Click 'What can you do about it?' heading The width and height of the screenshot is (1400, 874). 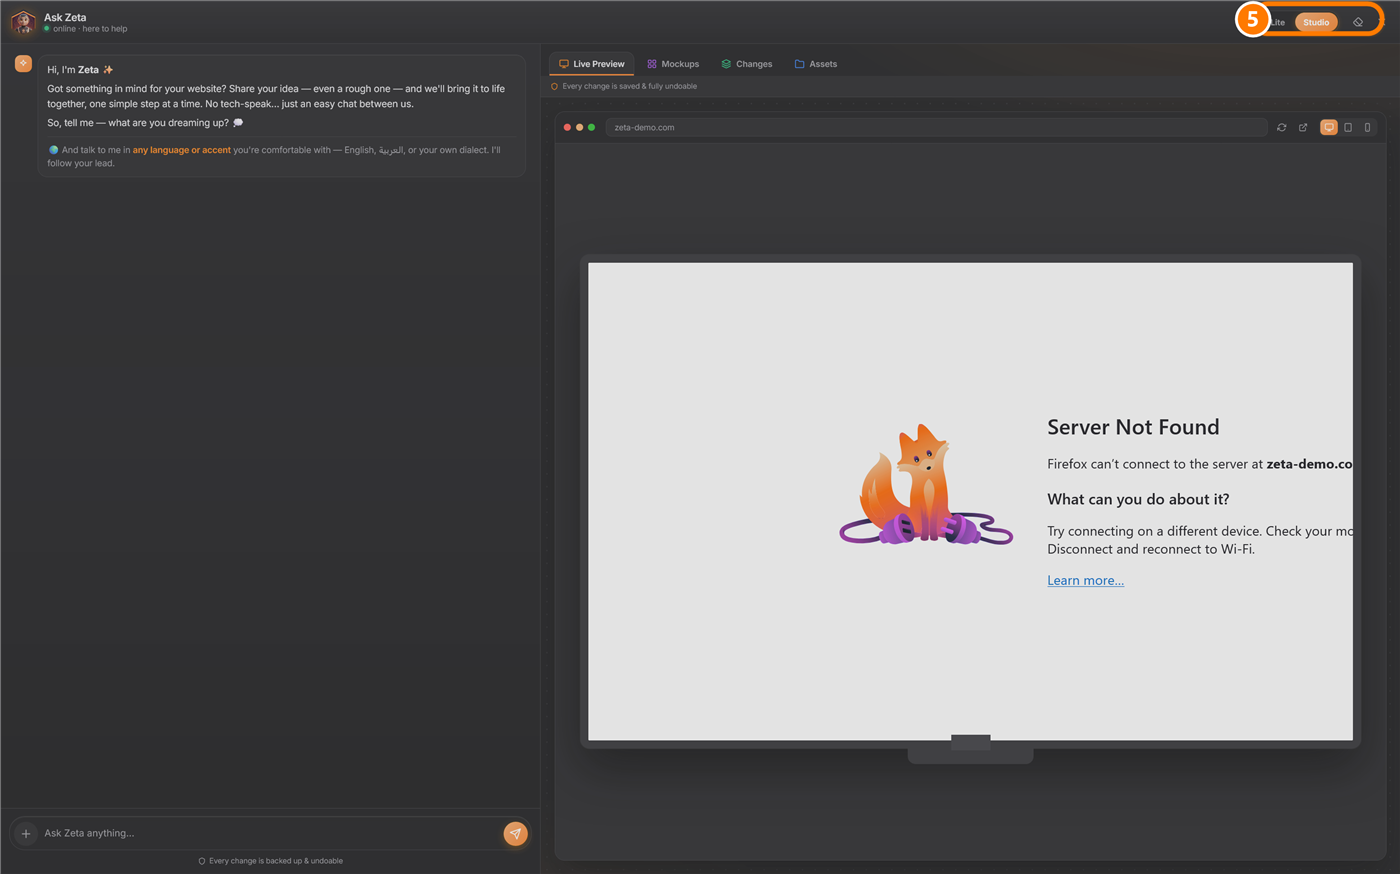[x=1138, y=499]
